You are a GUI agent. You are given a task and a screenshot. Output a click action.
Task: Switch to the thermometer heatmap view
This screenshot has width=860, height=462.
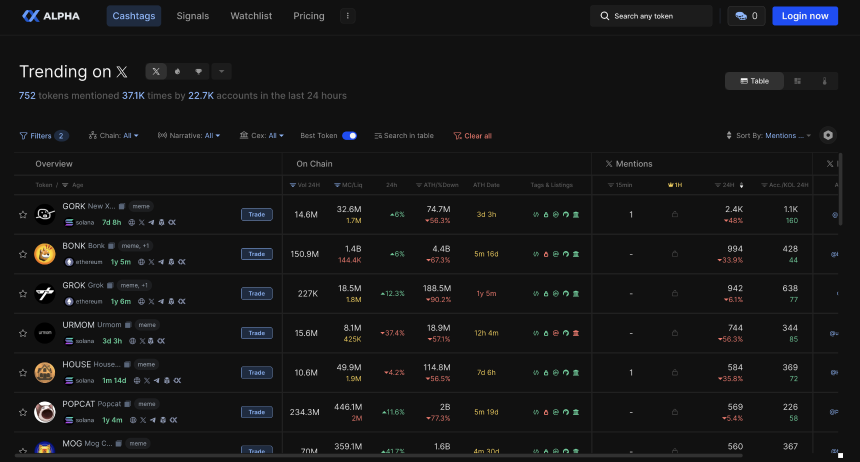click(824, 81)
